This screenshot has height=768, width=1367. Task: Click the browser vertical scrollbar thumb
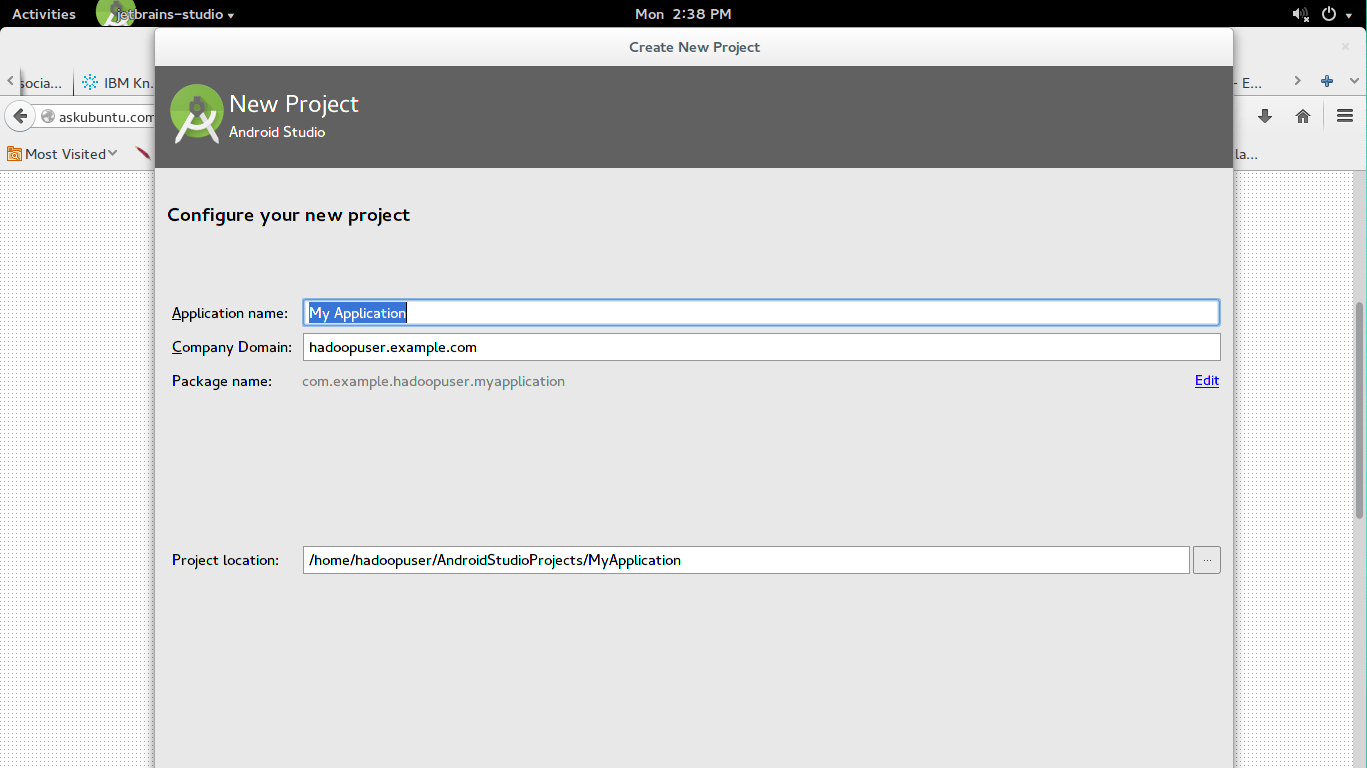1359,410
